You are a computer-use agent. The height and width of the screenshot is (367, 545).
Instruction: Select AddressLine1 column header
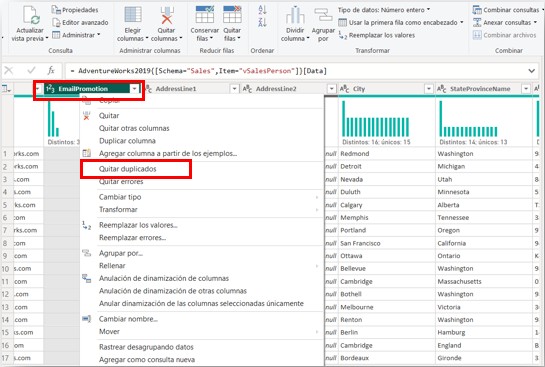[176, 89]
